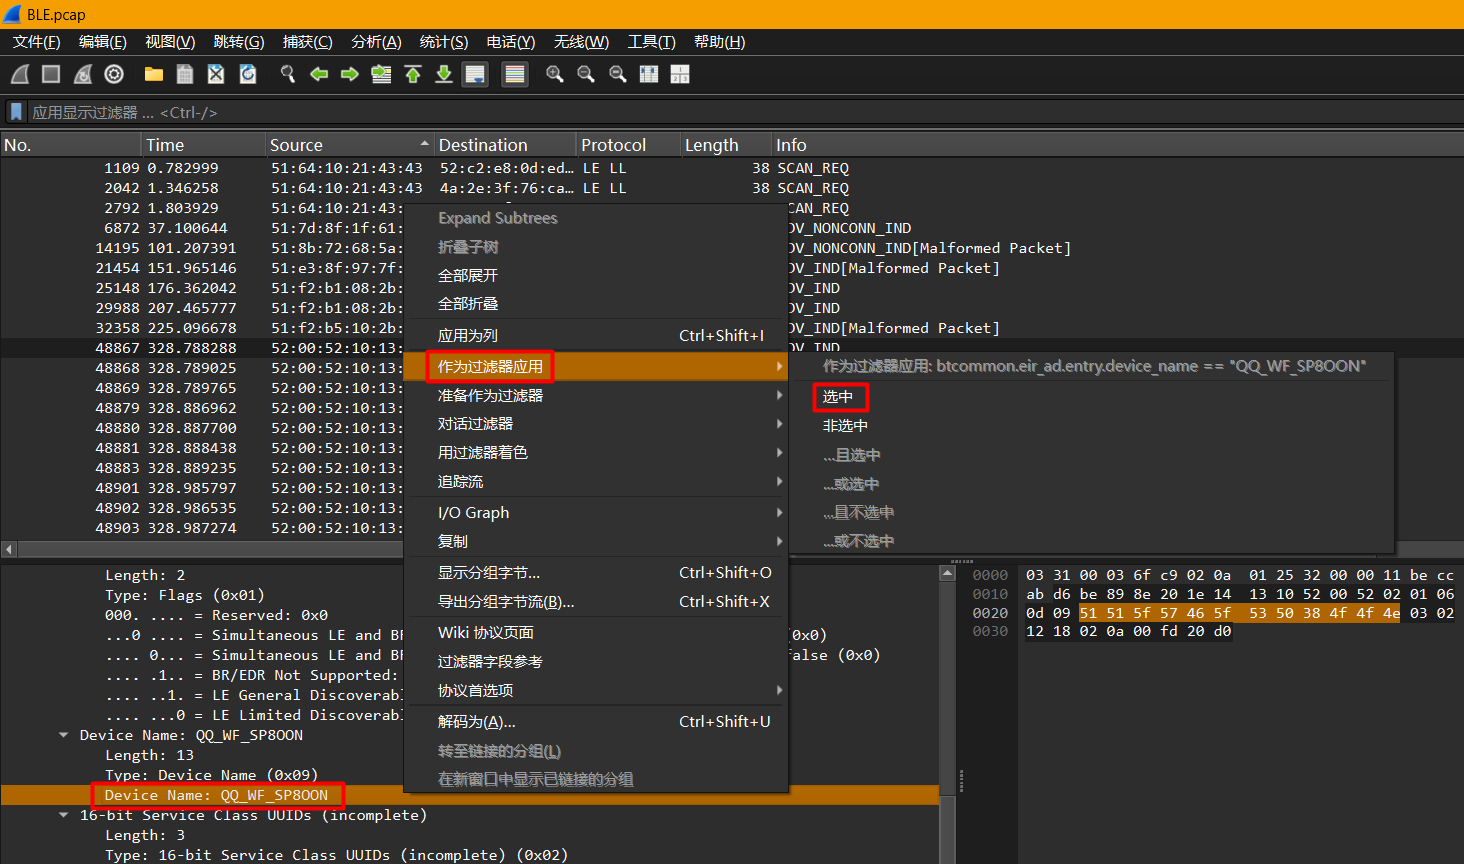Click the capture options gear icon

tap(114, 74)
